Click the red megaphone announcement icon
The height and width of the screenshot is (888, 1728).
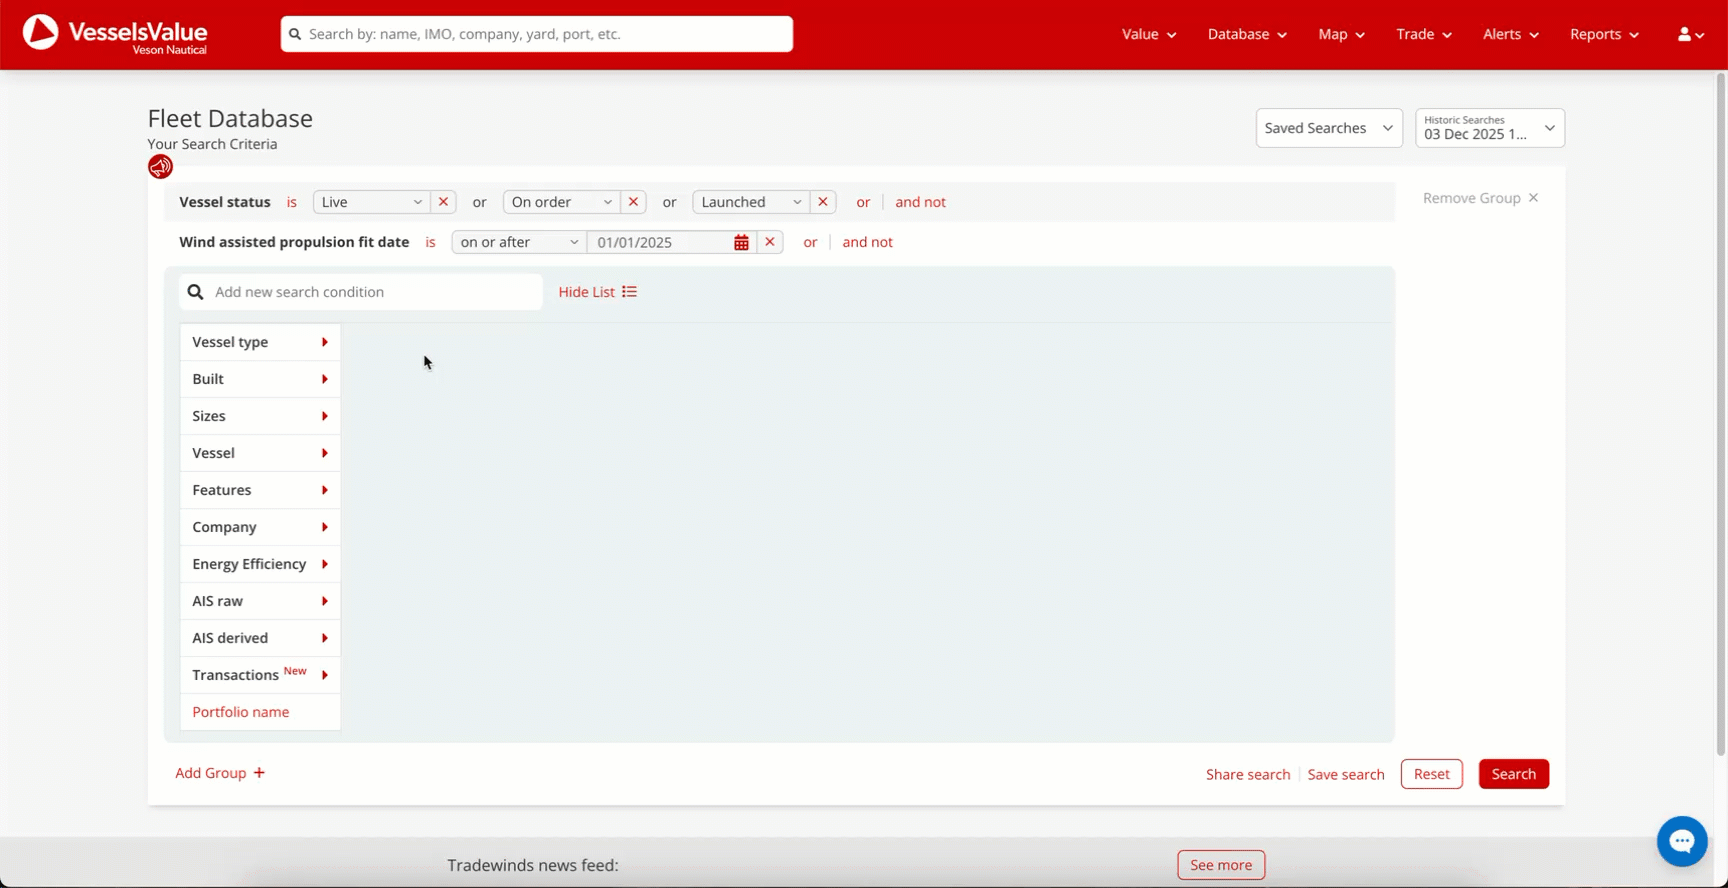pos(160,167)
